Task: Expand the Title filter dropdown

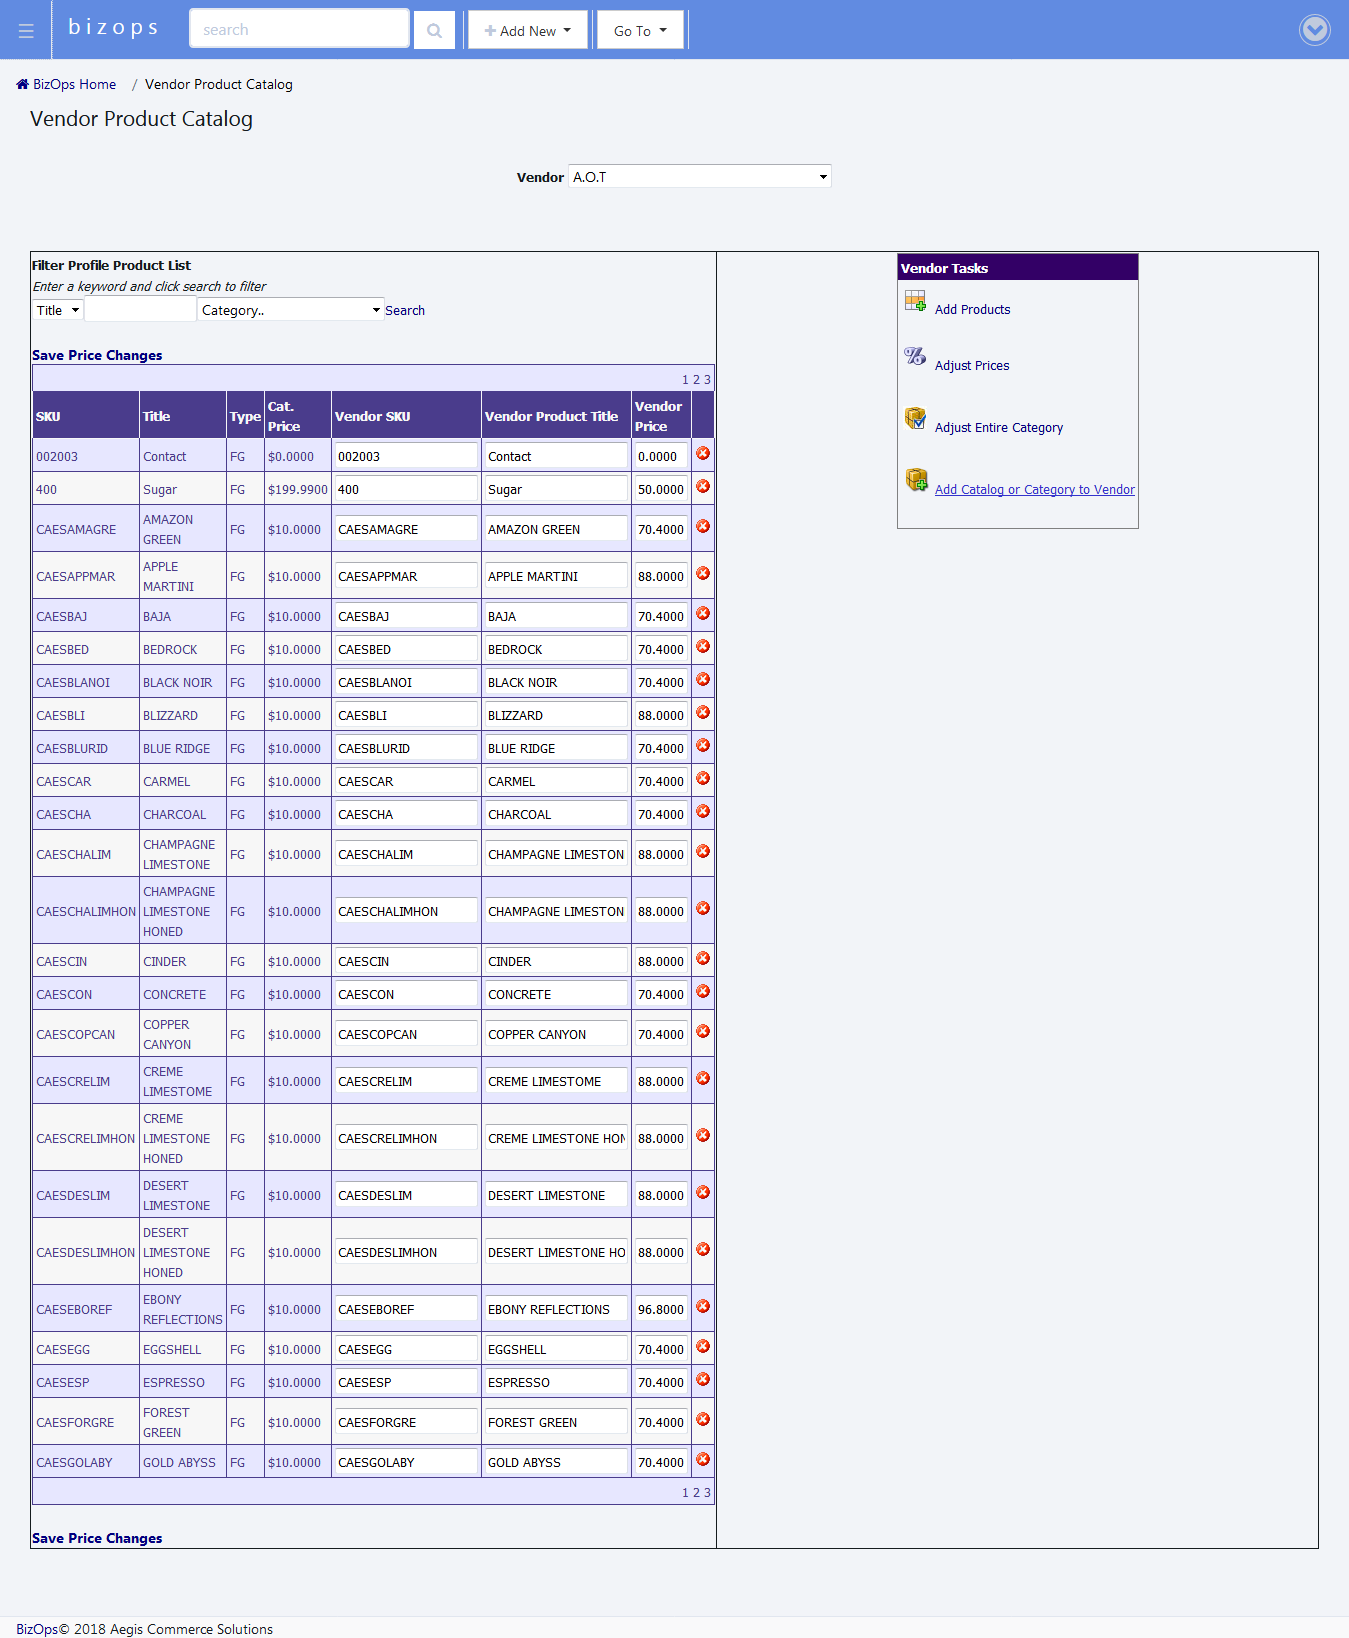Action: point(58,311)
